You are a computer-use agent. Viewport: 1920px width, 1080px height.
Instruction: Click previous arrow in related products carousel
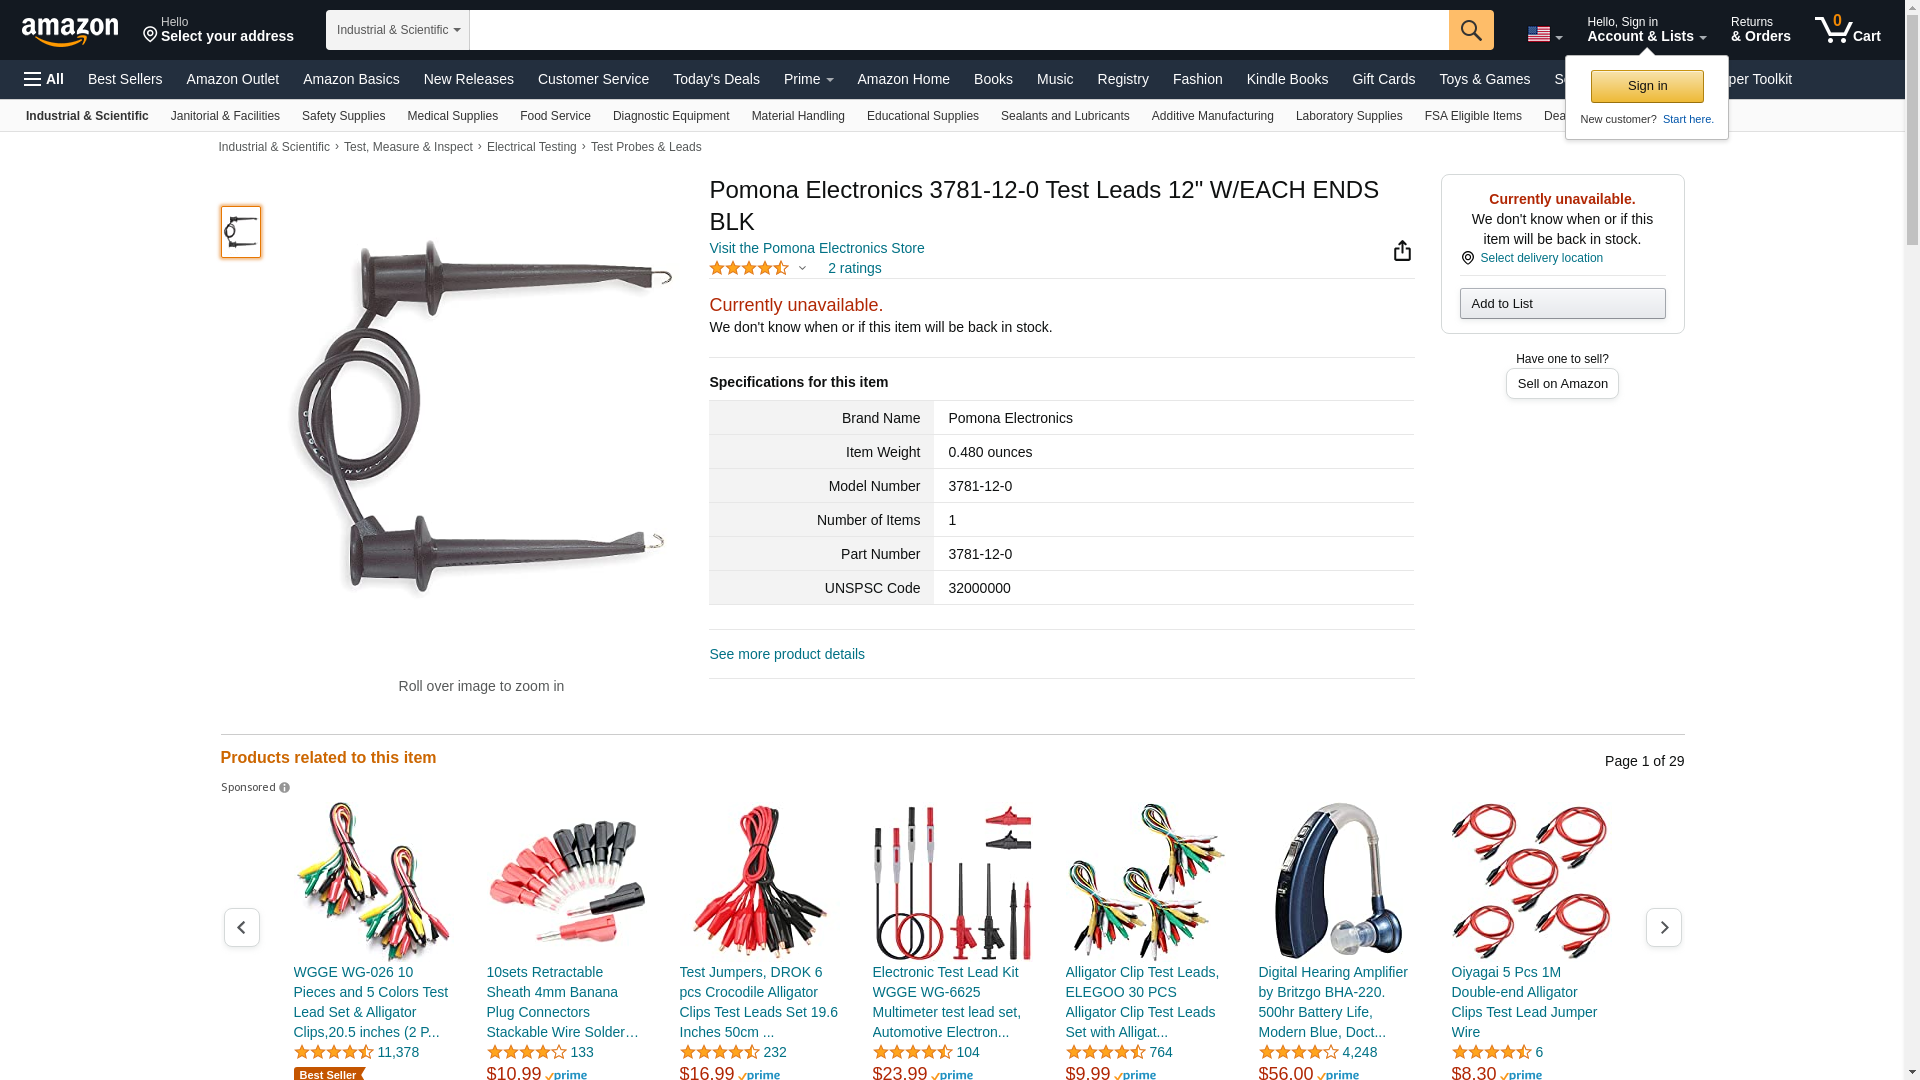click(241, 928)
